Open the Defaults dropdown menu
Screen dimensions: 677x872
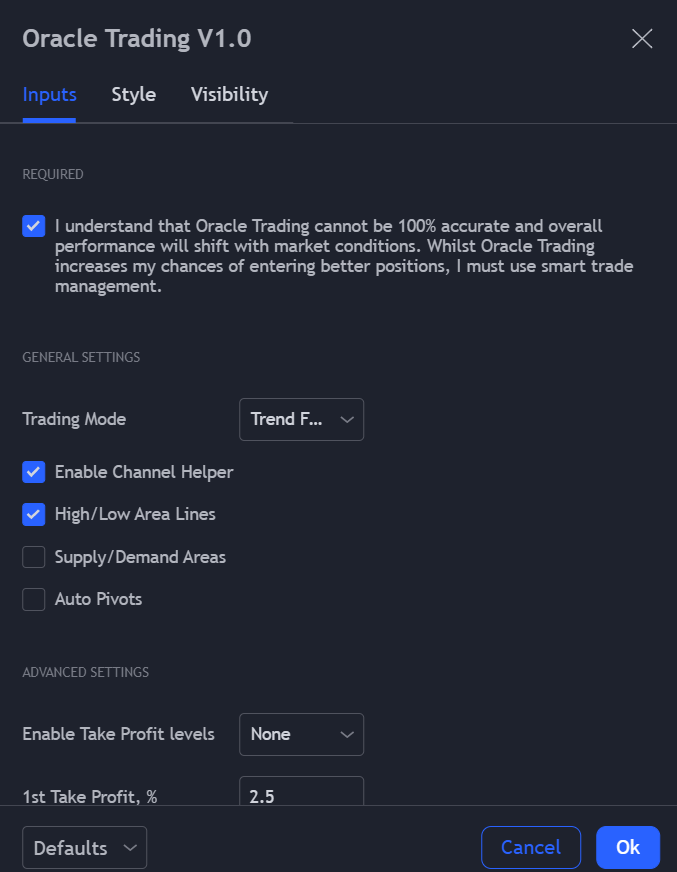[84, 848]
